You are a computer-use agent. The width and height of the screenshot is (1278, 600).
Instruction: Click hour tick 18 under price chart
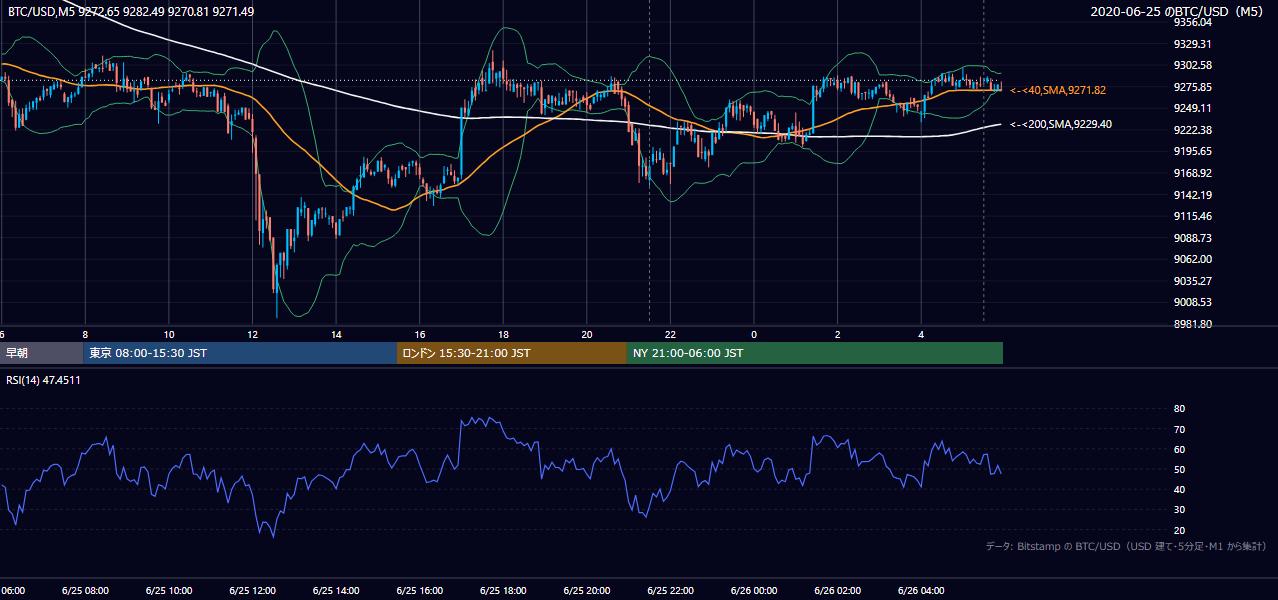pos(503,334)
